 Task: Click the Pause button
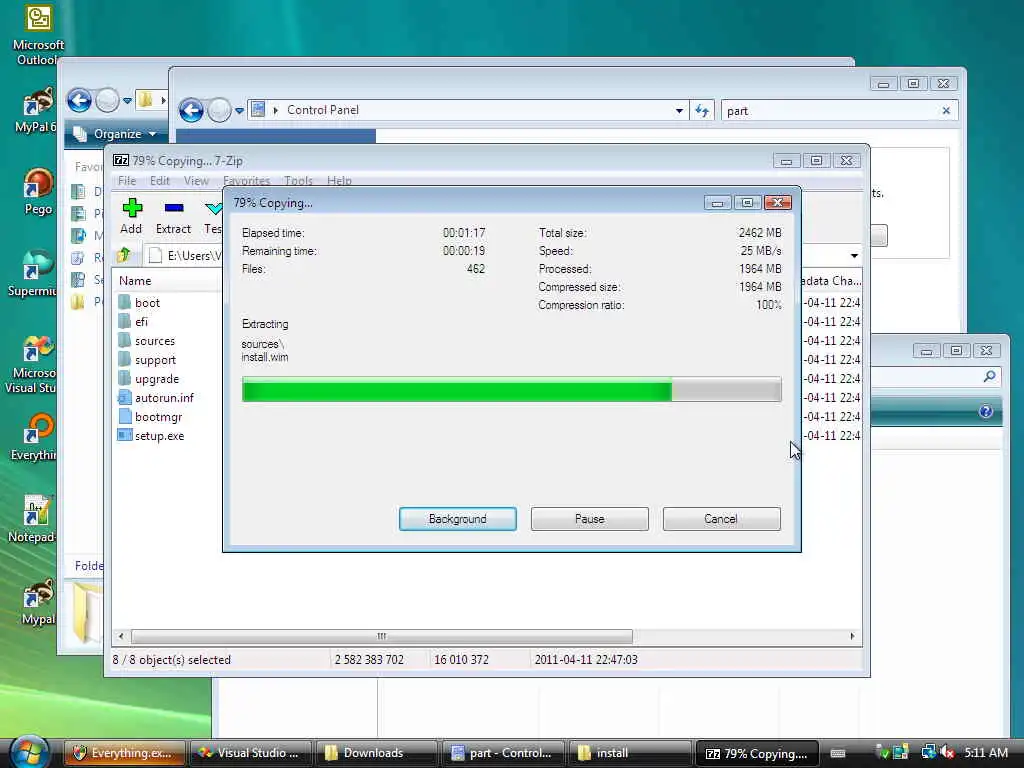coord(590,519)
